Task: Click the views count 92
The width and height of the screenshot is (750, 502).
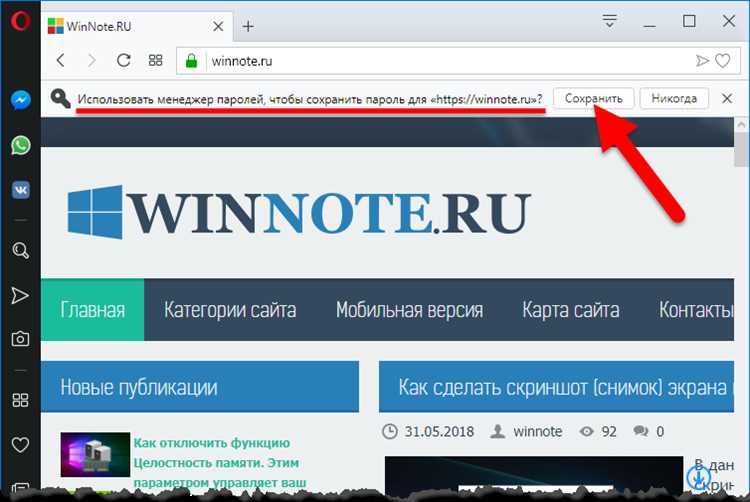Action: click(608, 431)
